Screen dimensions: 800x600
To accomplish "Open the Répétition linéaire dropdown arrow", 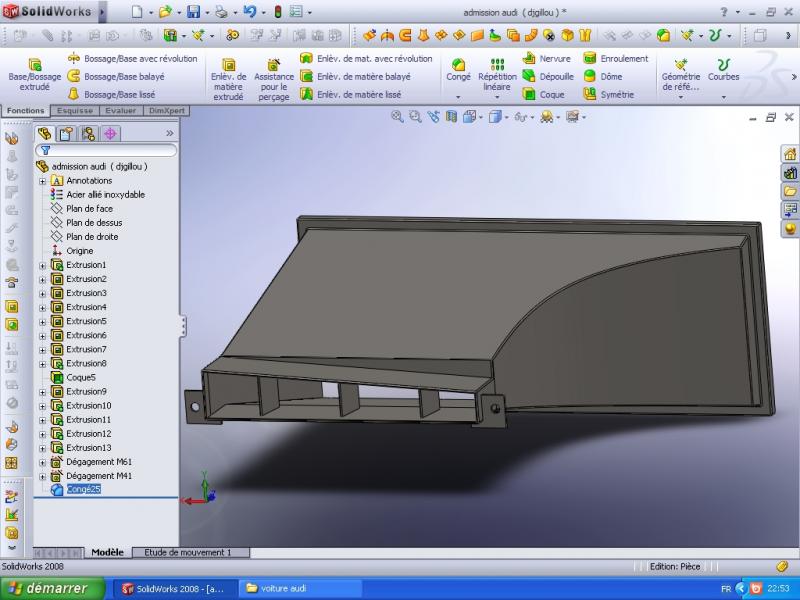I will [497, 97].
